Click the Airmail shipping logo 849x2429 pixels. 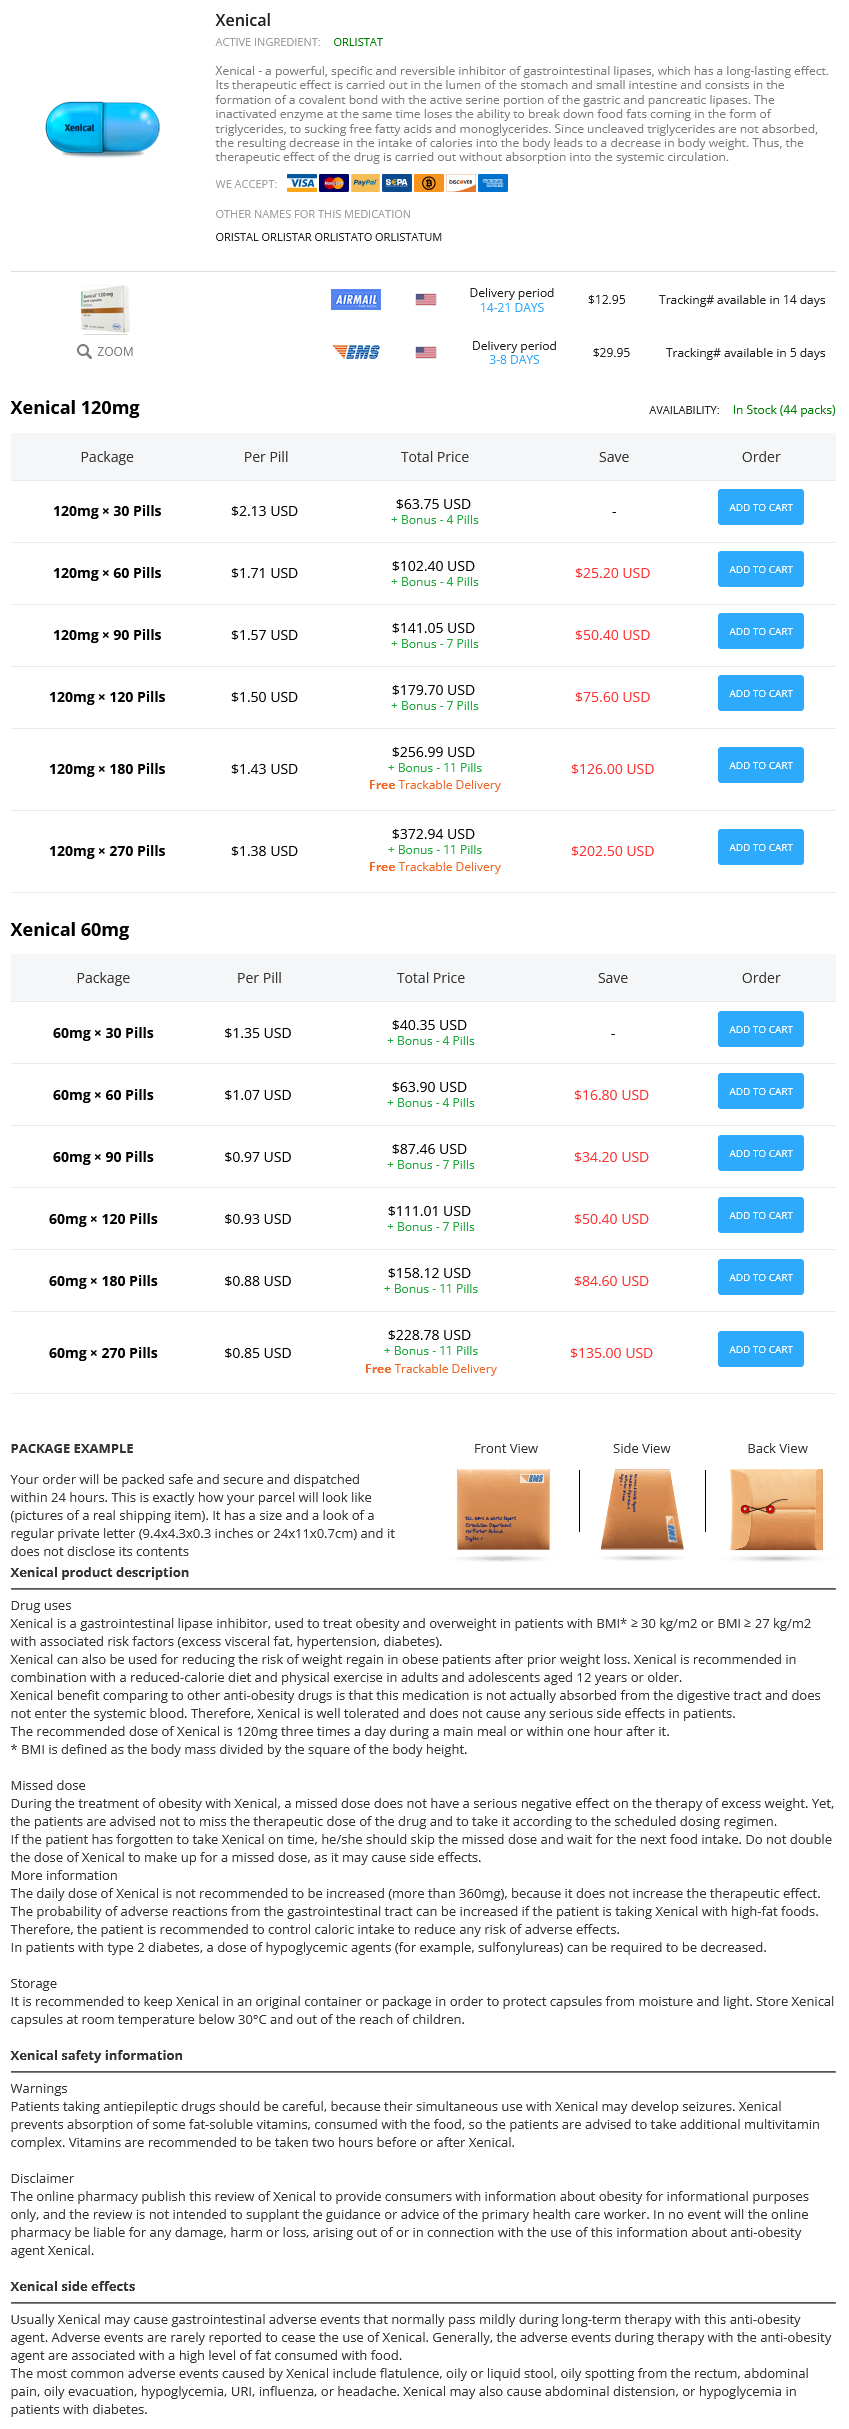(x=356, y=299)
